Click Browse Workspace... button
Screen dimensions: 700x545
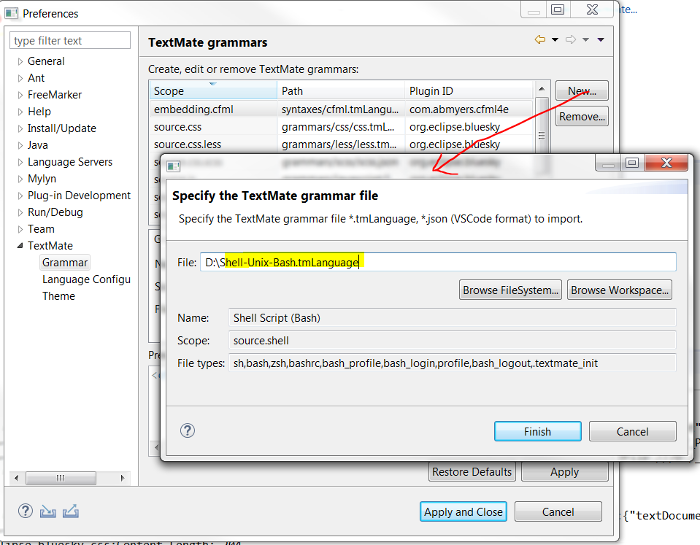point(619,290)
